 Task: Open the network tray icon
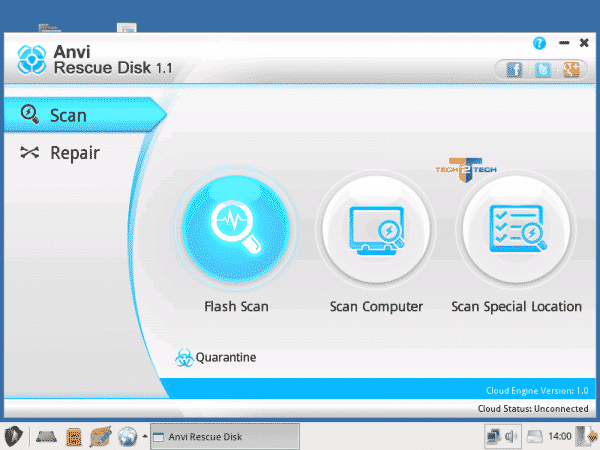tap(494, 436)
